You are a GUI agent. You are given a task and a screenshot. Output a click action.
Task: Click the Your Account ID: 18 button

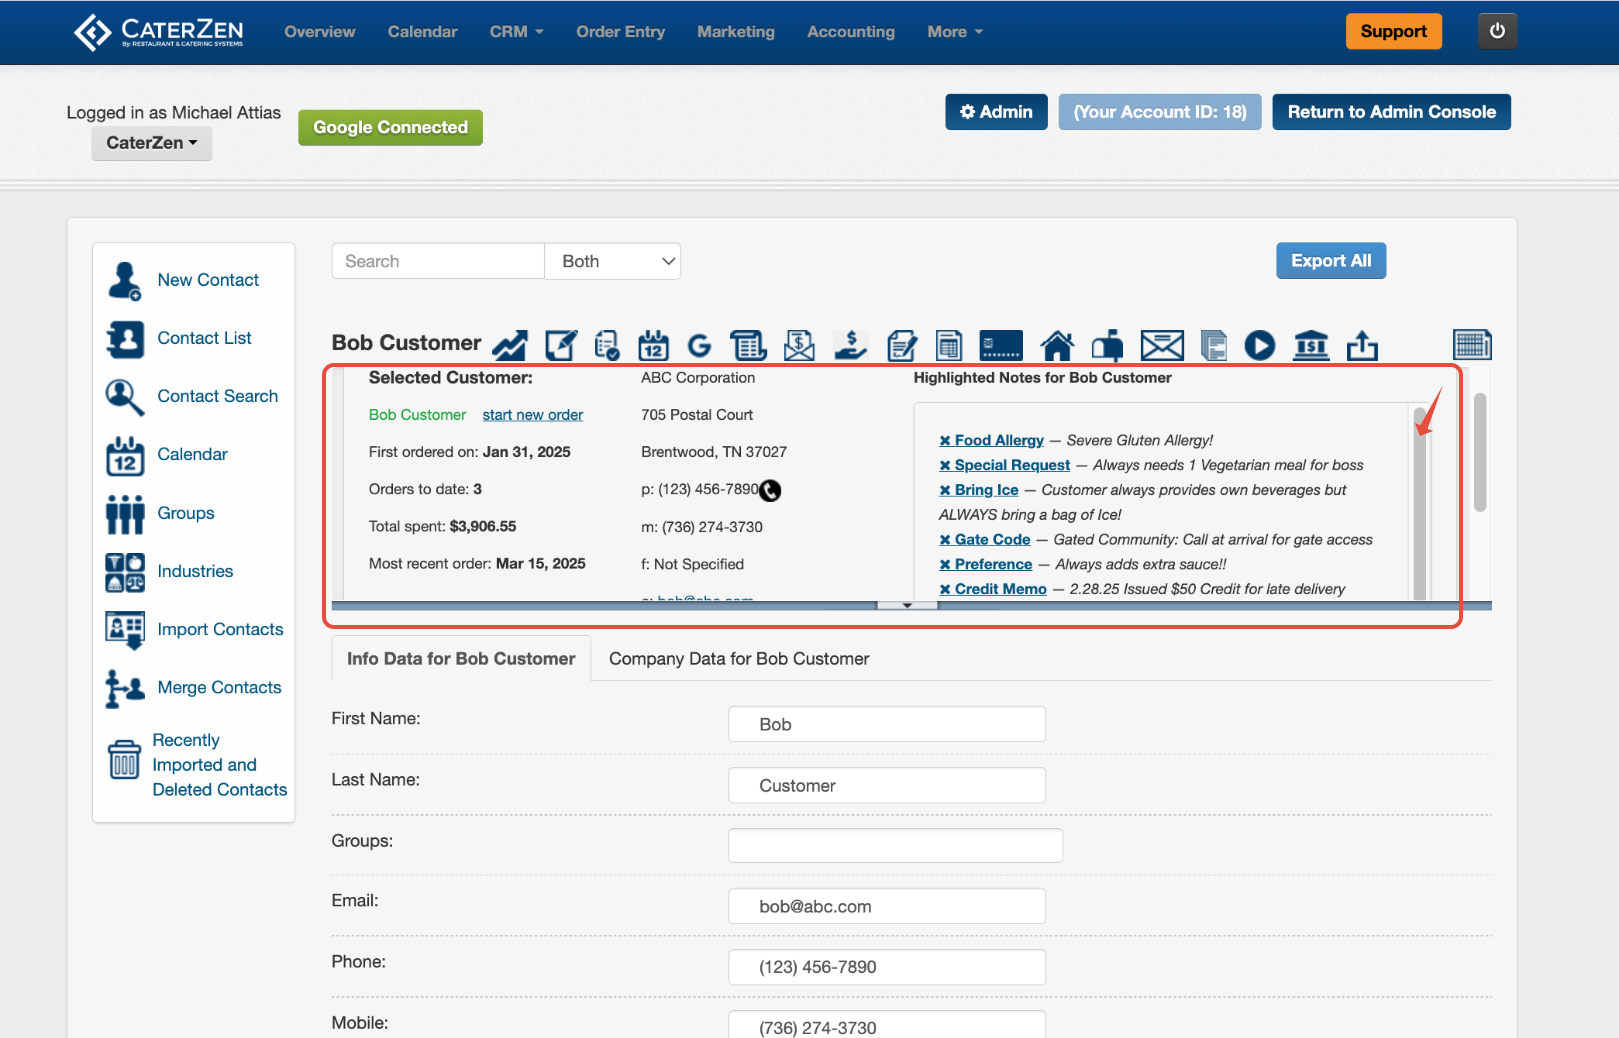pyautogui.click(x=1160, y=112)
